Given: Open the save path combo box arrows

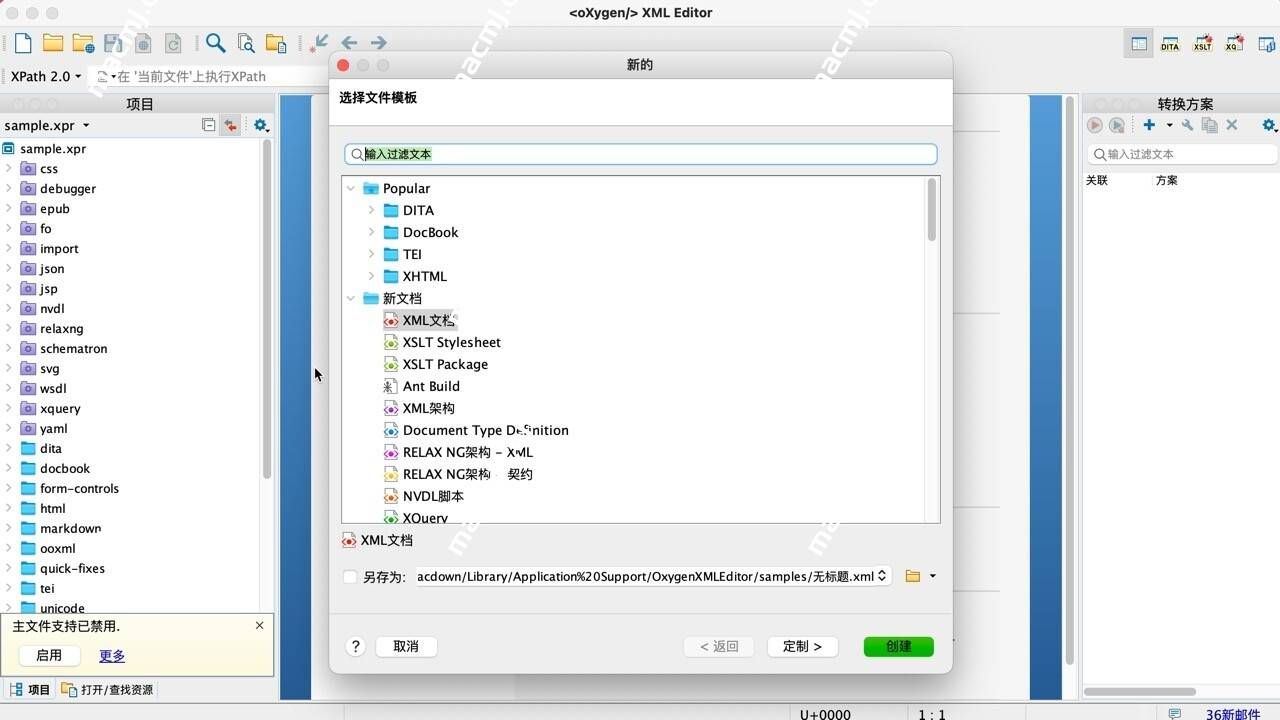Looking at the screenshot, I should coord(882,576).
